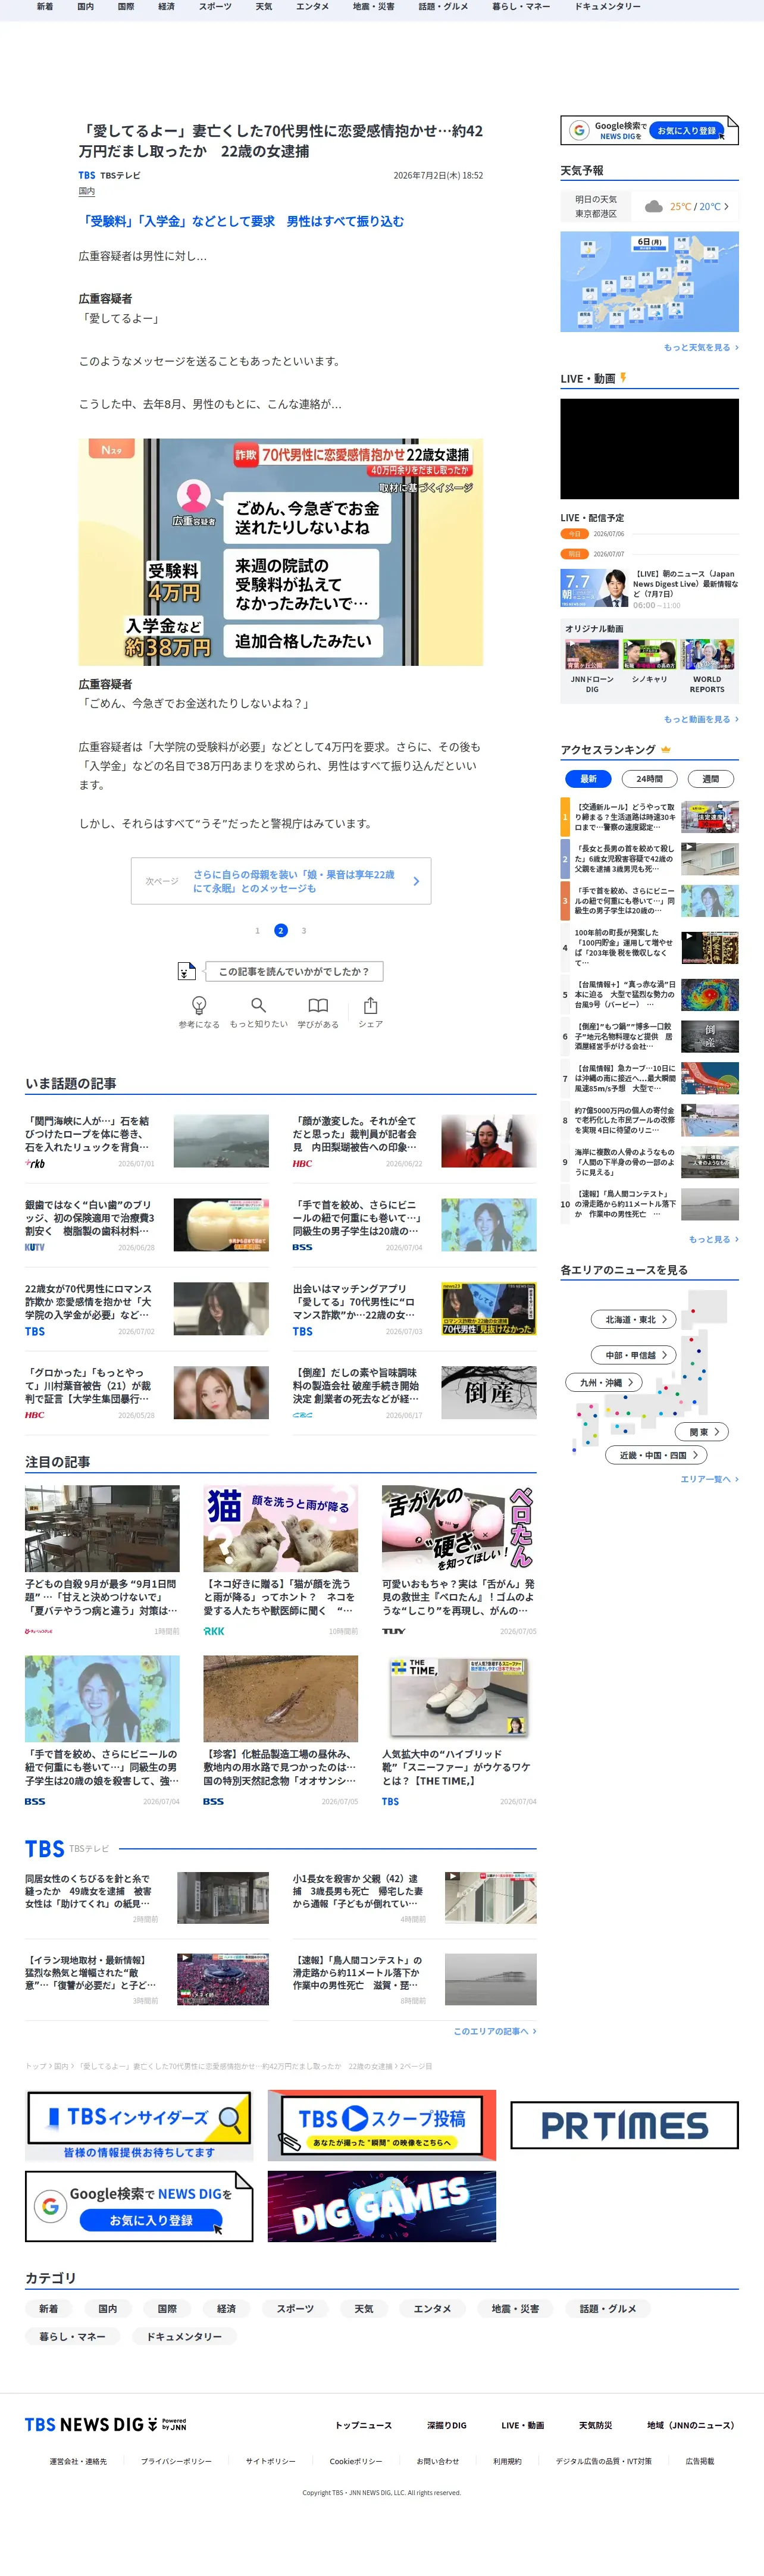Viewport: 764px width, 2576px height.
Task: Click the 学びがある open book icon
Action: tap(318, 1005)
